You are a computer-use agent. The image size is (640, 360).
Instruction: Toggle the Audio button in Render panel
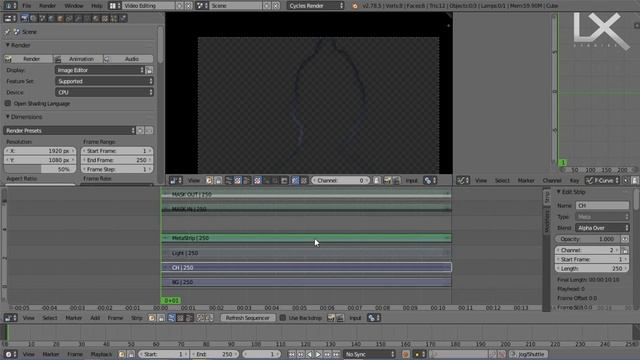pos(128,59)
